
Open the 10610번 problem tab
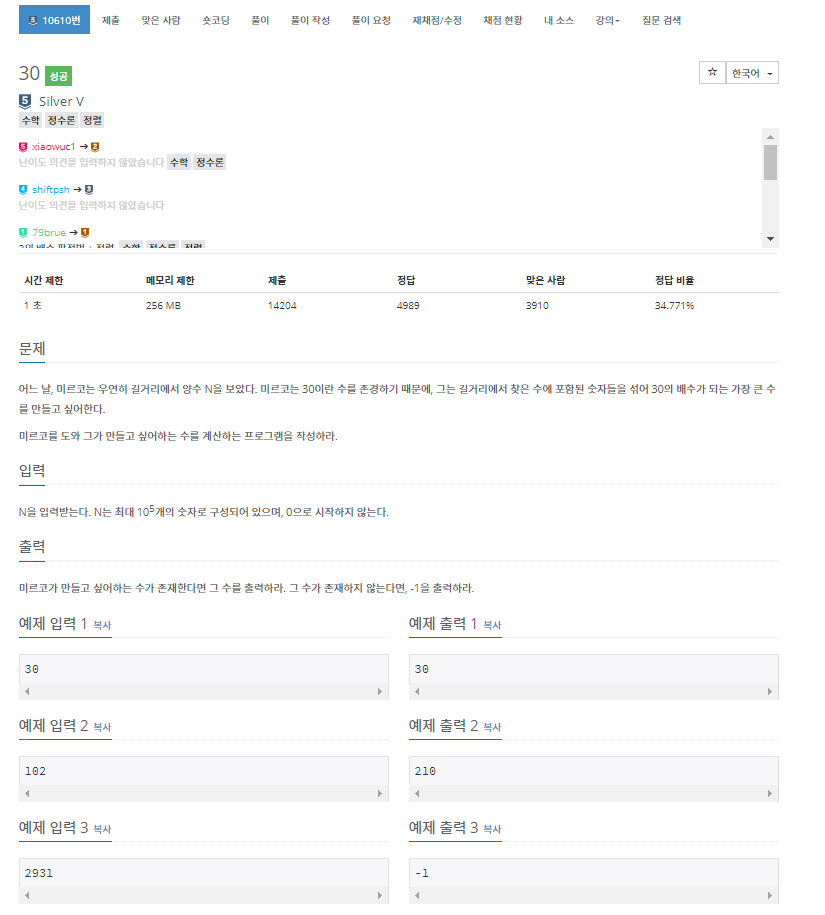54,20
